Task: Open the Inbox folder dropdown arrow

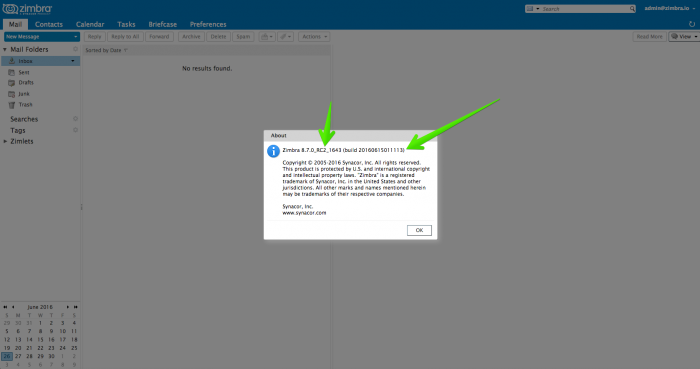Action: [x=73, y=61]
